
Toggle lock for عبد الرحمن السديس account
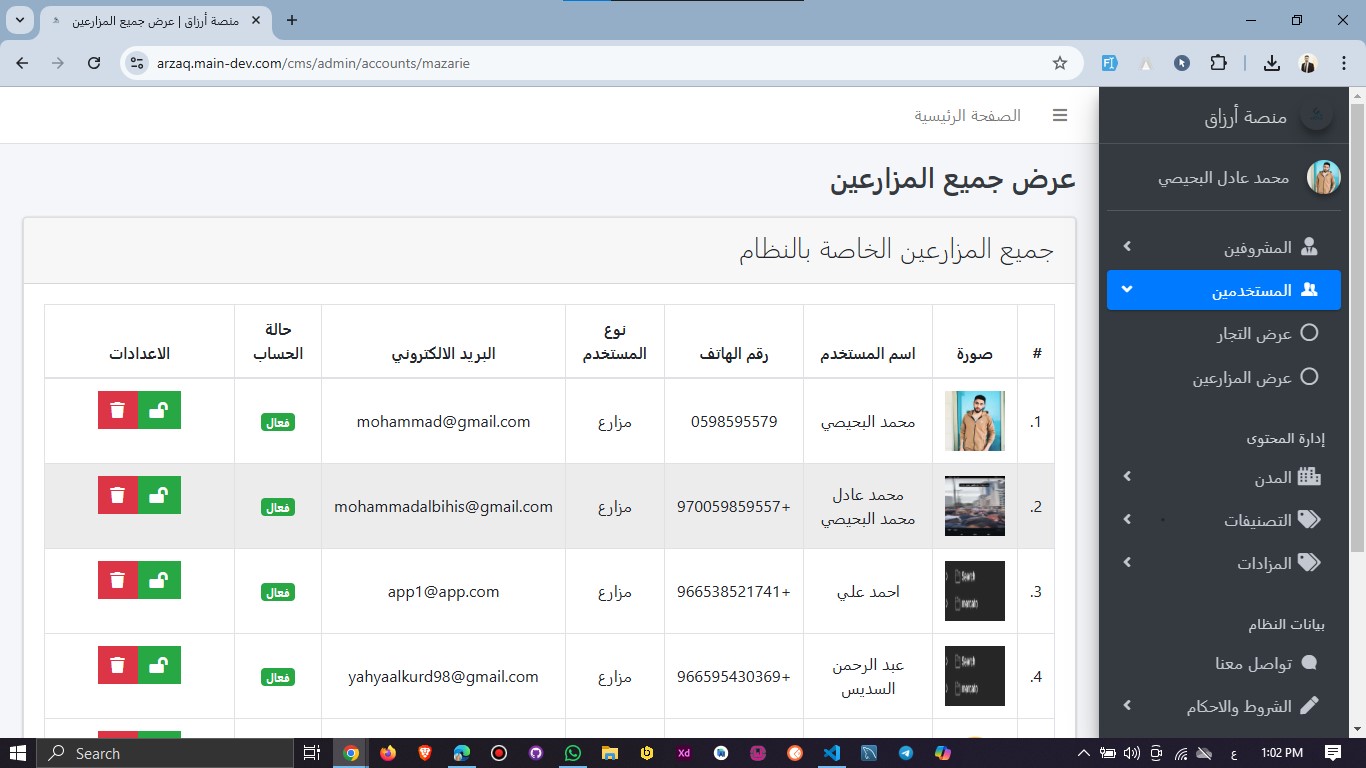pos(159,665)
